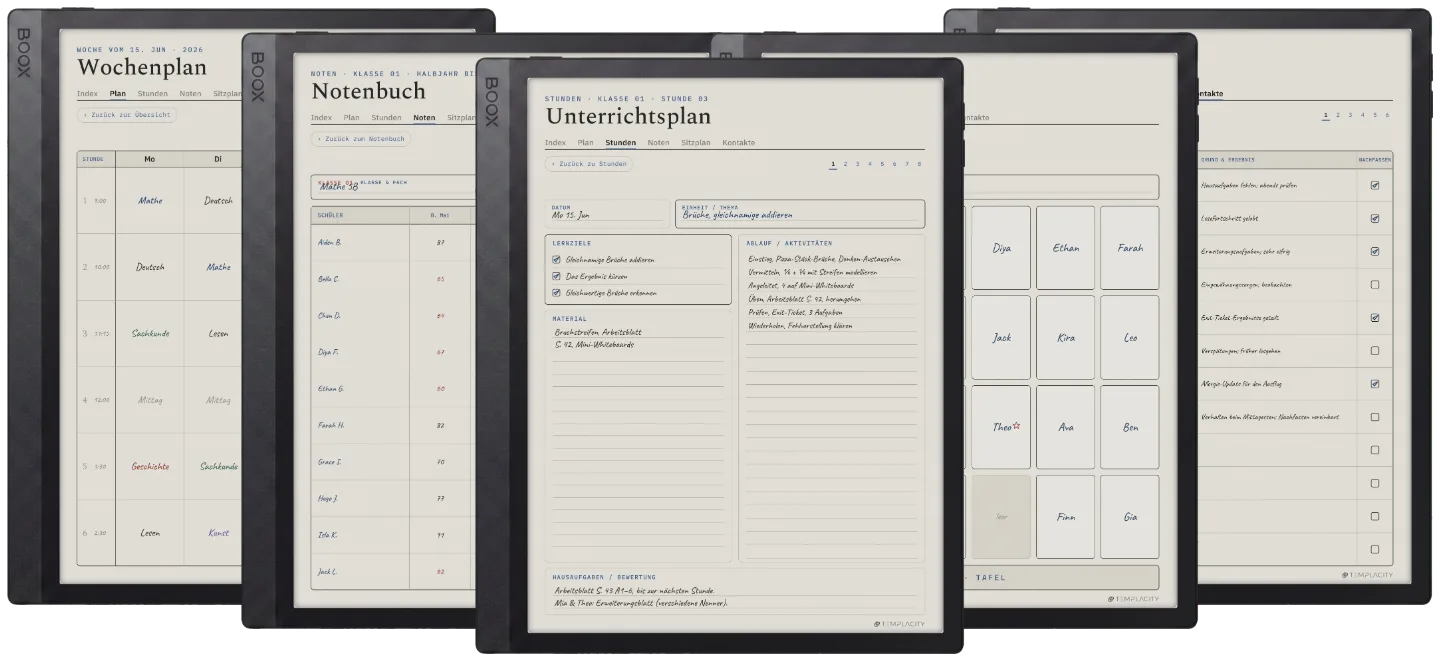Click 'Geschichte' cell in Wochenplan
Image resolution: width=1440 pixels, height=661 pixels.
(x=150, y=466)
